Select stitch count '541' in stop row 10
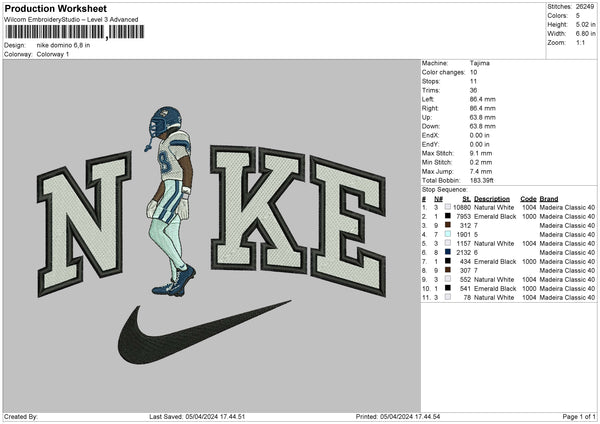600x424 pixels. click(x=465, y=289)
